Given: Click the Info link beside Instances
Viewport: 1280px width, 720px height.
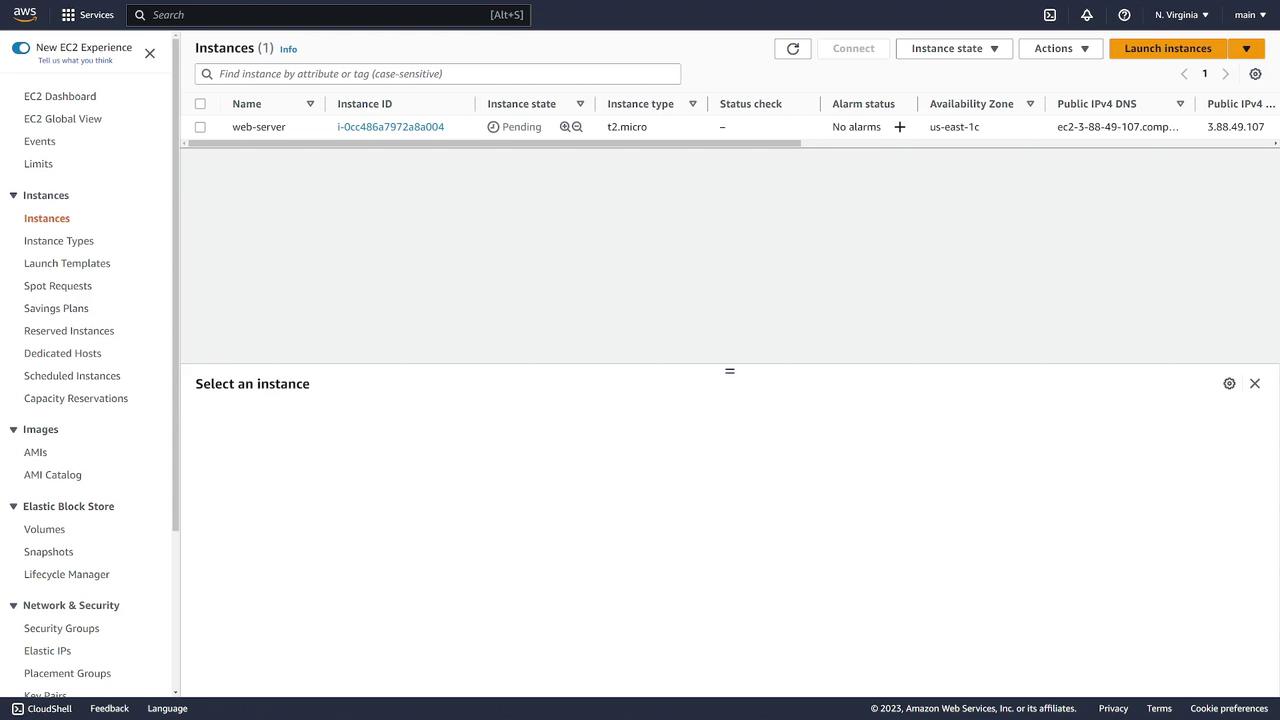Looking at the screenshot, I should [288, 49].
